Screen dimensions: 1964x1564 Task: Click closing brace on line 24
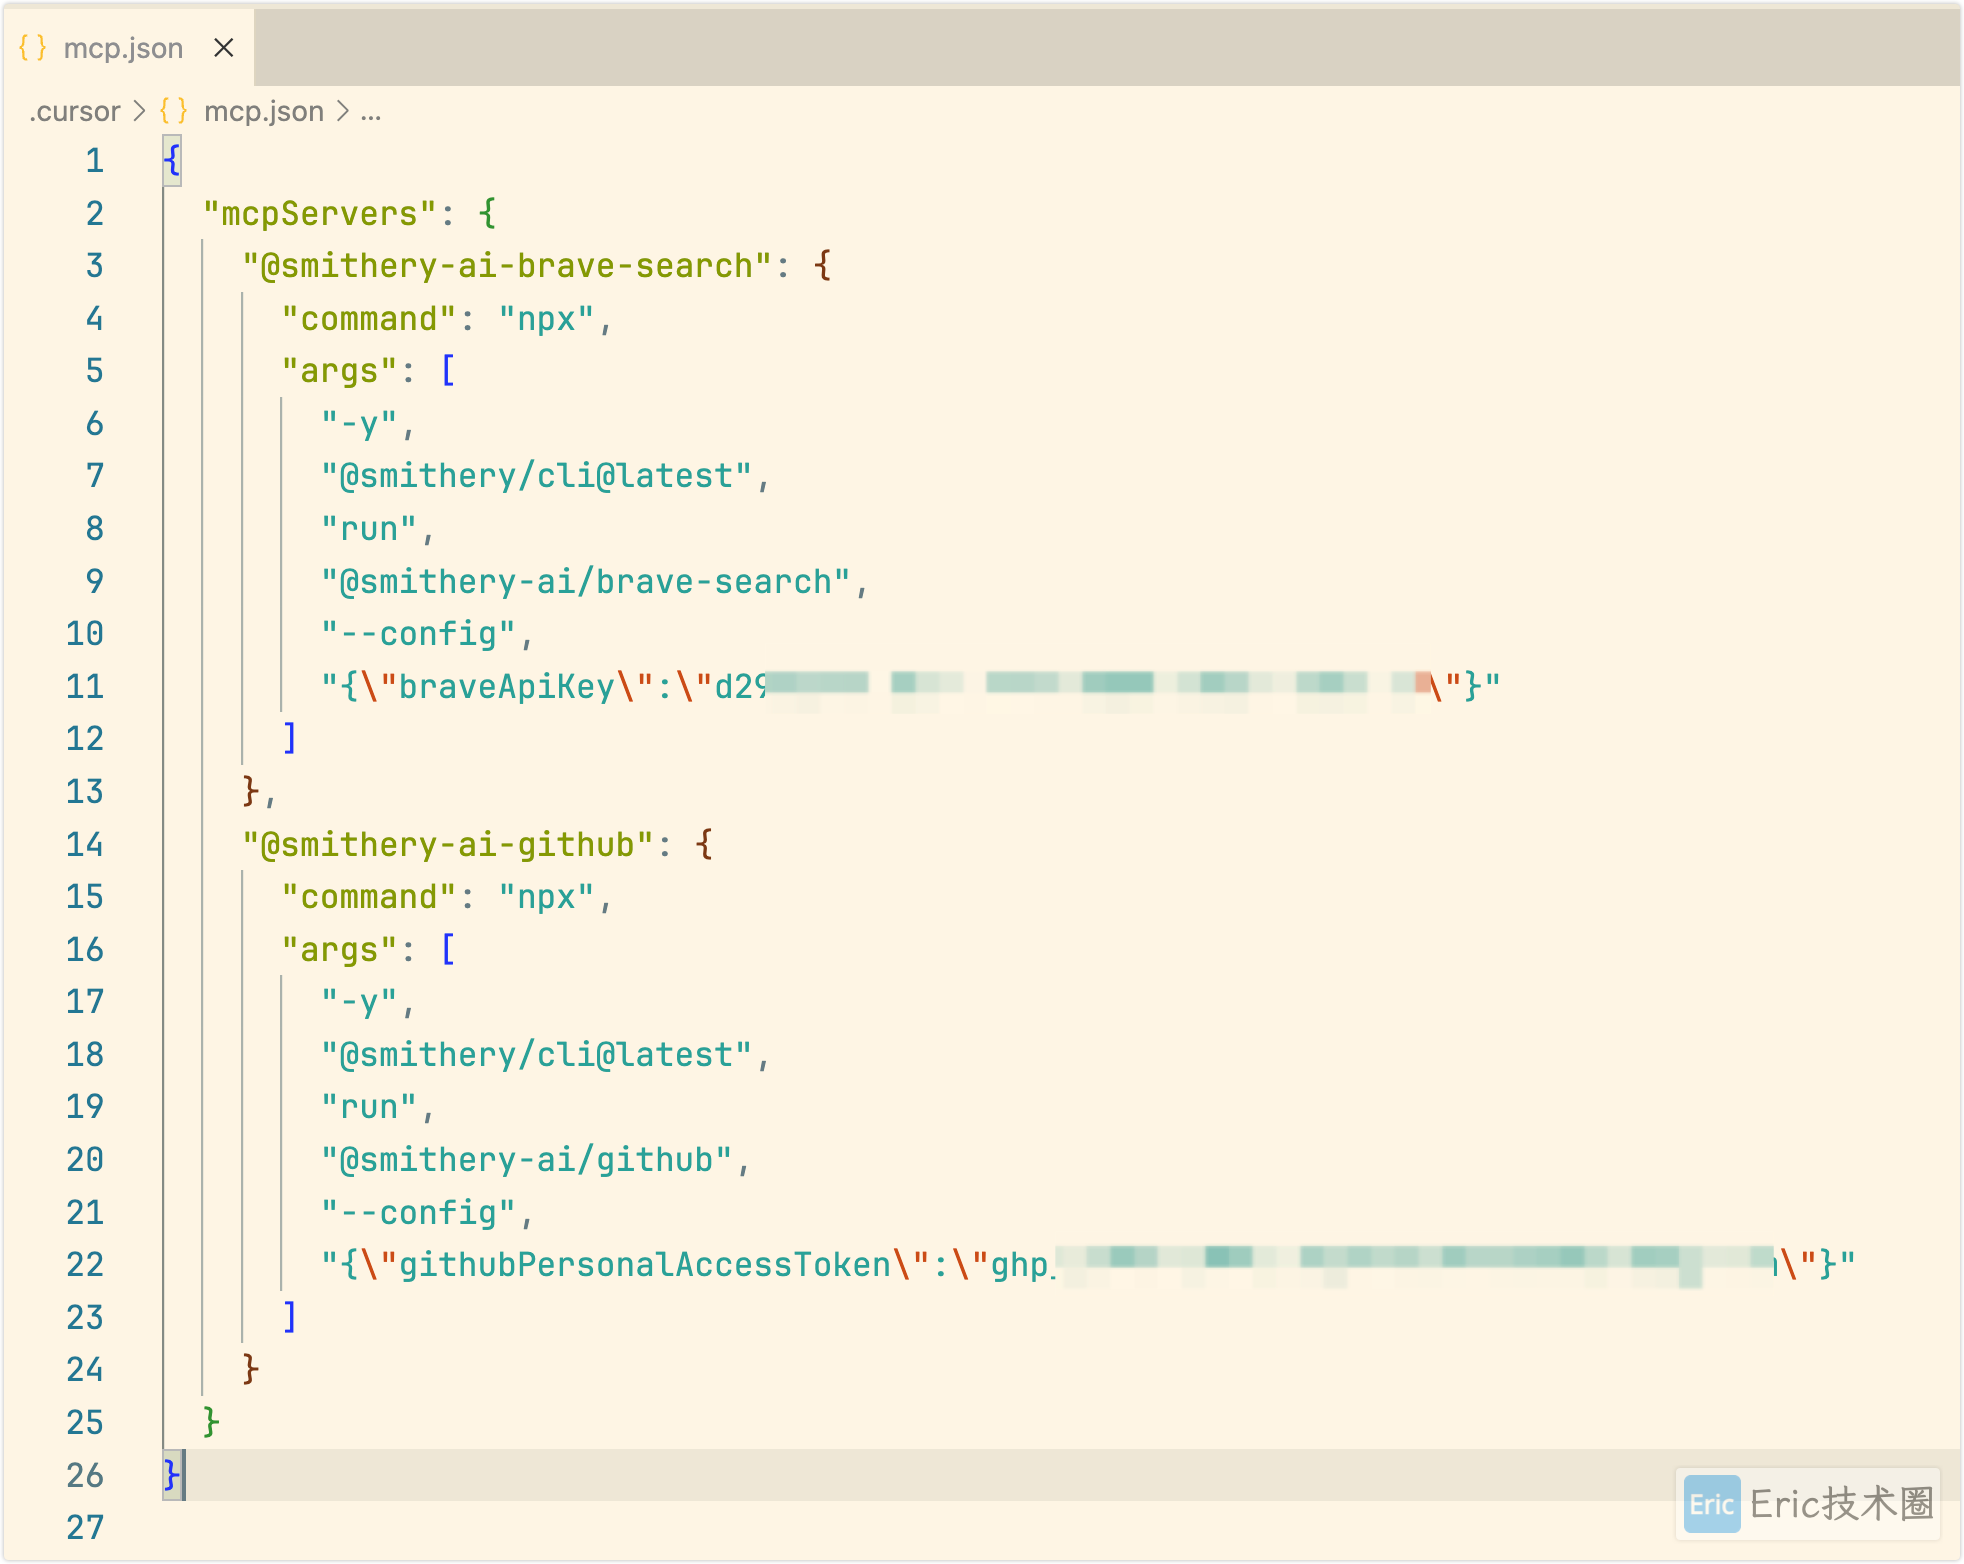pyautogui.click(x=251, y=1371)
